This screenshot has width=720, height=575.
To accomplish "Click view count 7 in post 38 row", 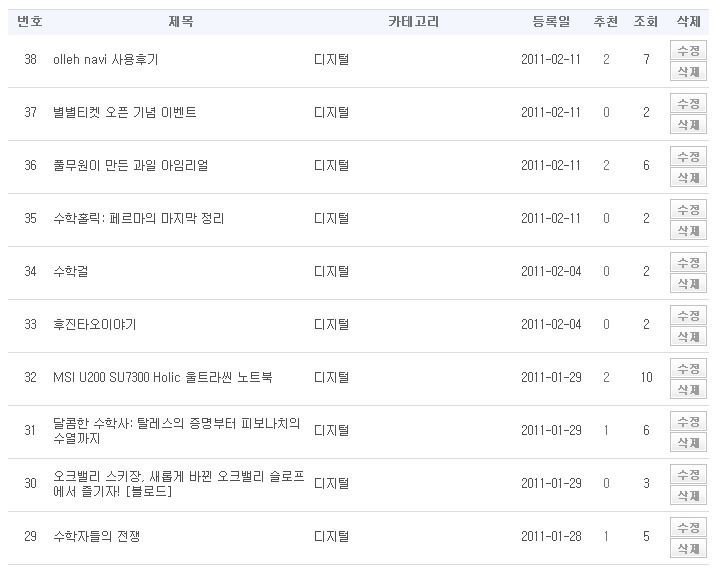I will [646, 59].
